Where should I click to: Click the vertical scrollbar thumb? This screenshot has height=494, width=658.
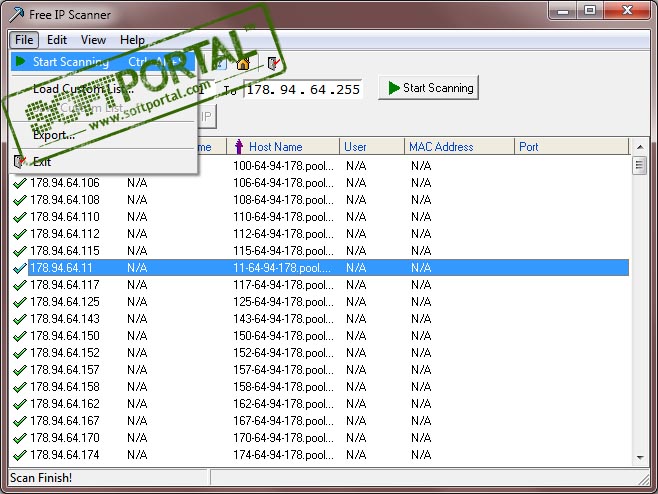coord(640,165)
